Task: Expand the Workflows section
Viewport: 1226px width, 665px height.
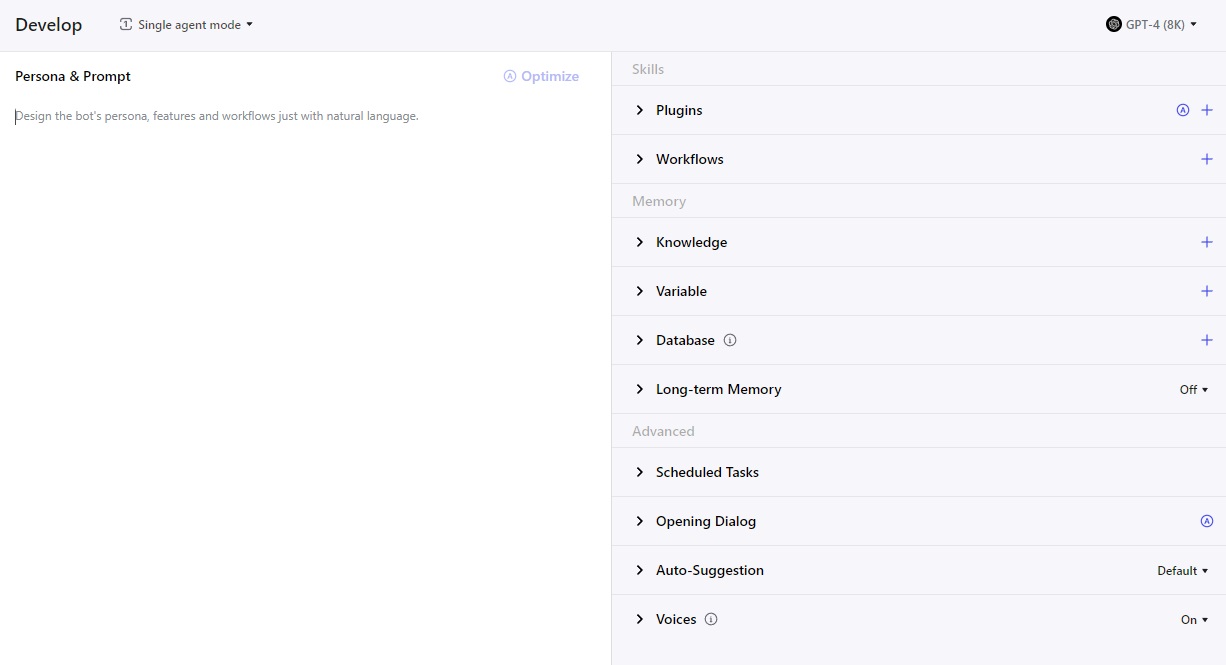Action: [640, 159]
